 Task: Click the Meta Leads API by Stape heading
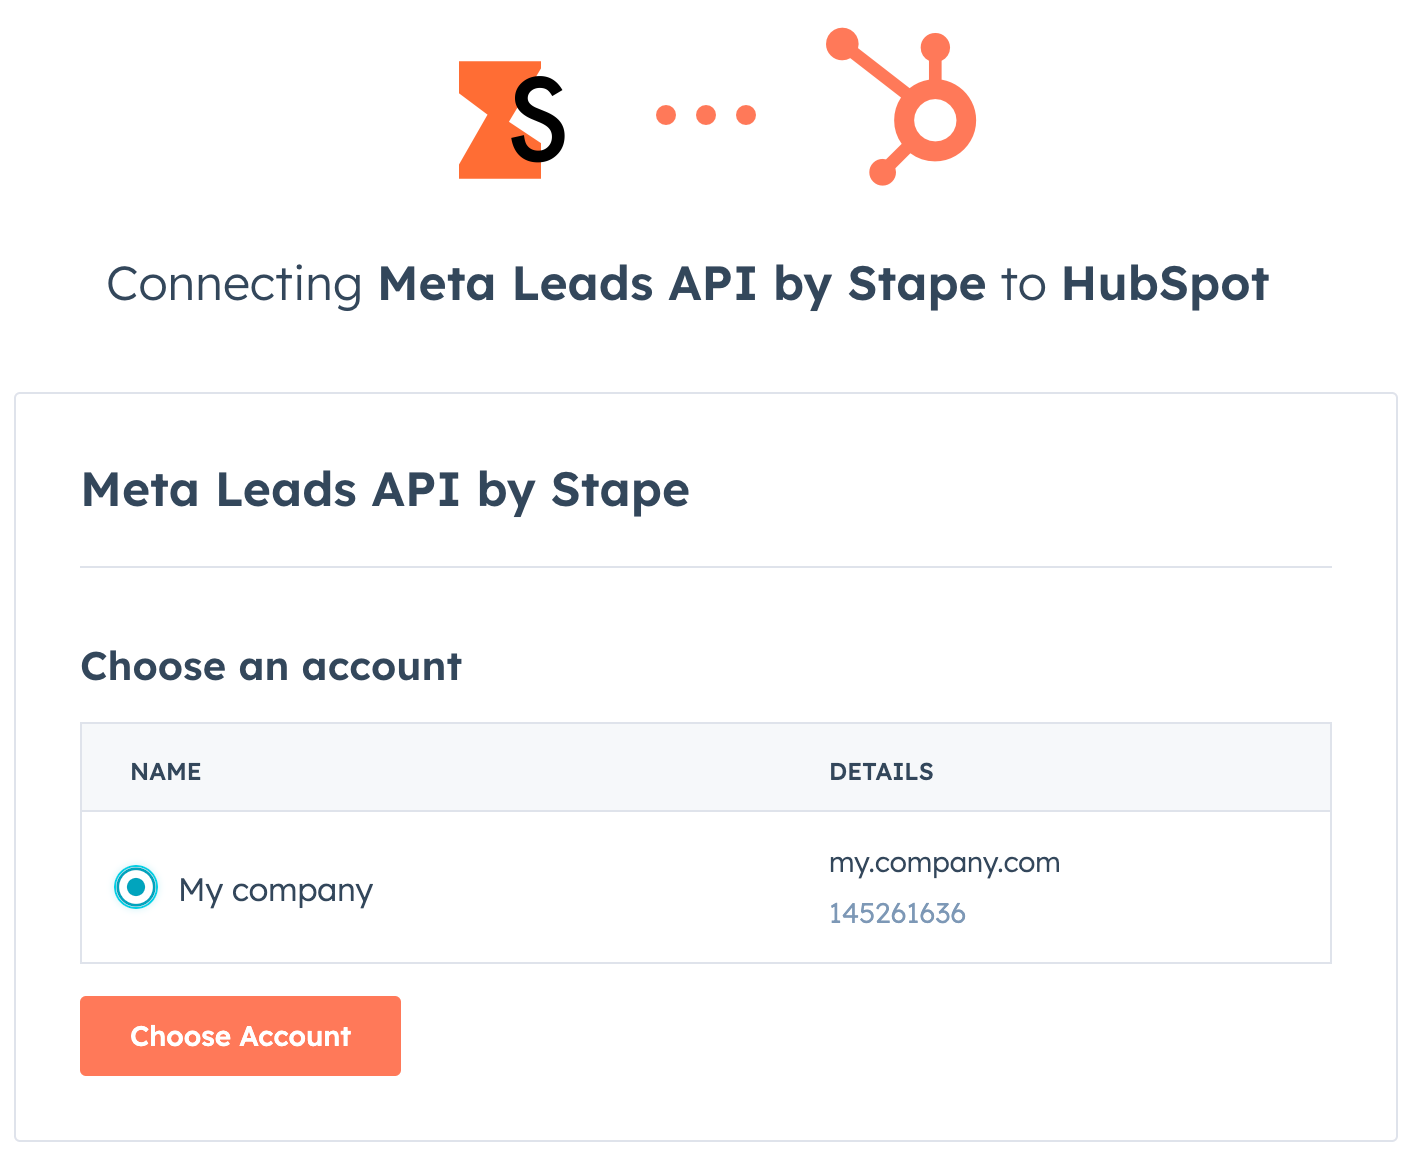tap(385, 491)
